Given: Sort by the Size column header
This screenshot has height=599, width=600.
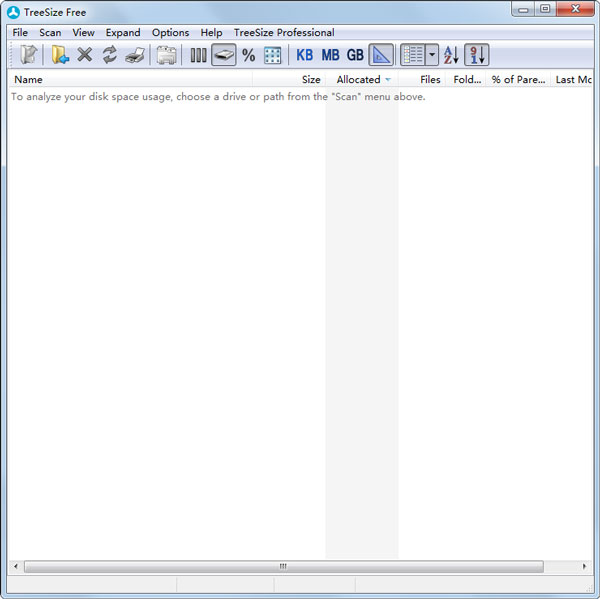Looking at the screenshot, I should click(x=289, y=80).
